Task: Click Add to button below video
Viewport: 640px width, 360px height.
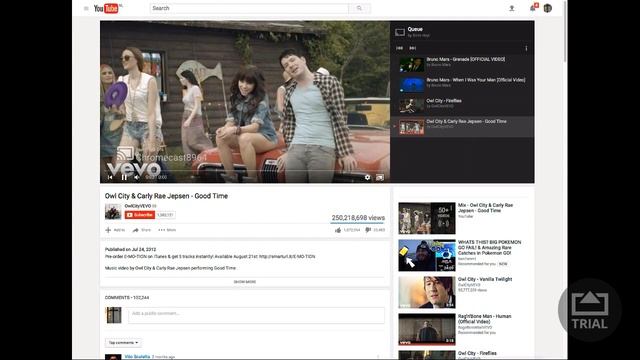Action: click(x=115, y=230)
